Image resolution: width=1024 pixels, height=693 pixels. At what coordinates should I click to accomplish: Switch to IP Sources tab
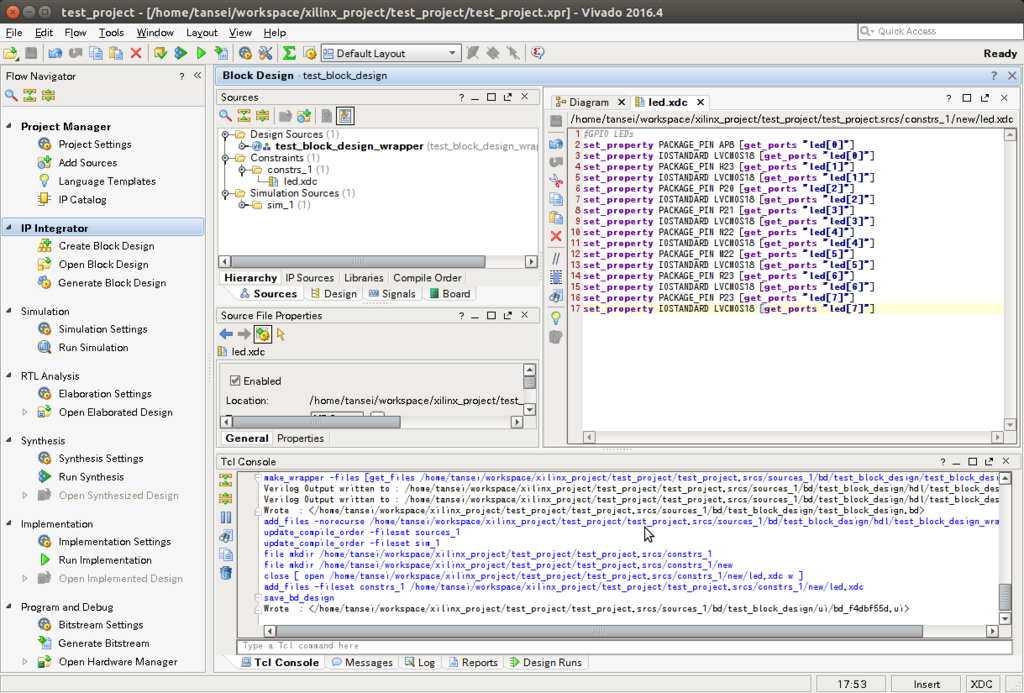(310, 278)
